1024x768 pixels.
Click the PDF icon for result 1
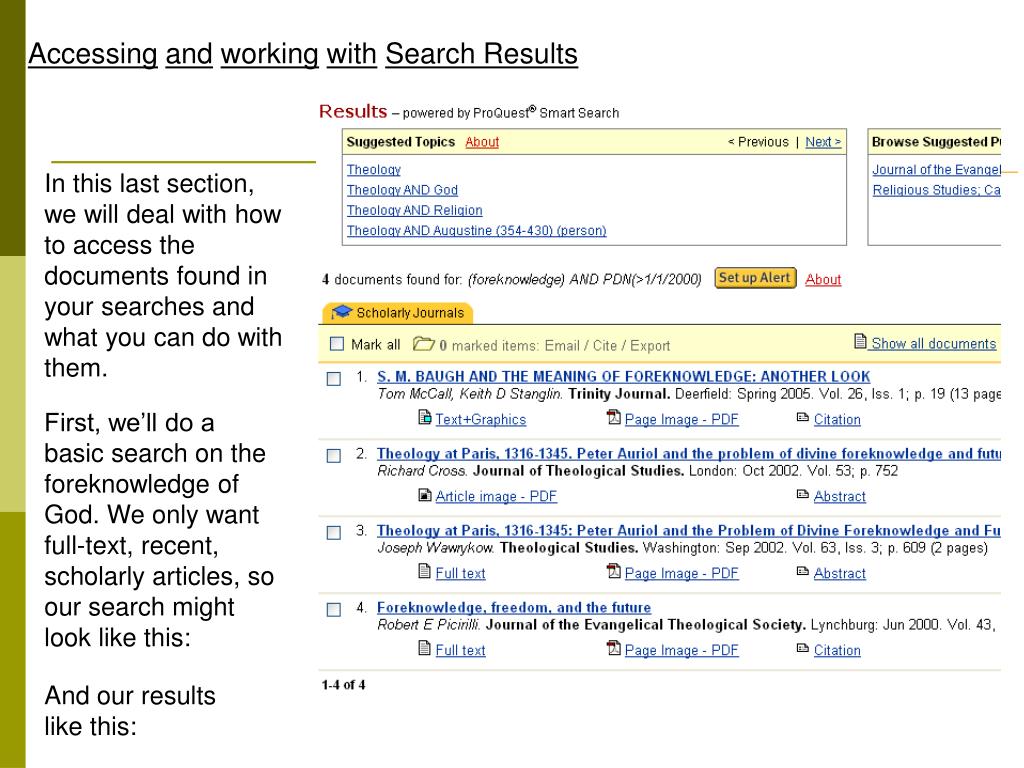tap(613, 417)
